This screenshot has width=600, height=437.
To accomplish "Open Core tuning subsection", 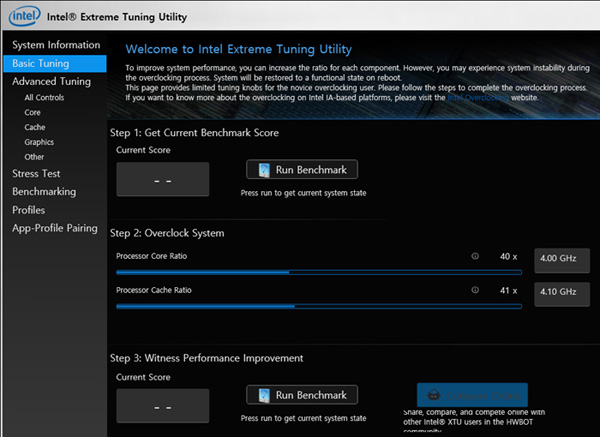I will (x=33, y=113).
